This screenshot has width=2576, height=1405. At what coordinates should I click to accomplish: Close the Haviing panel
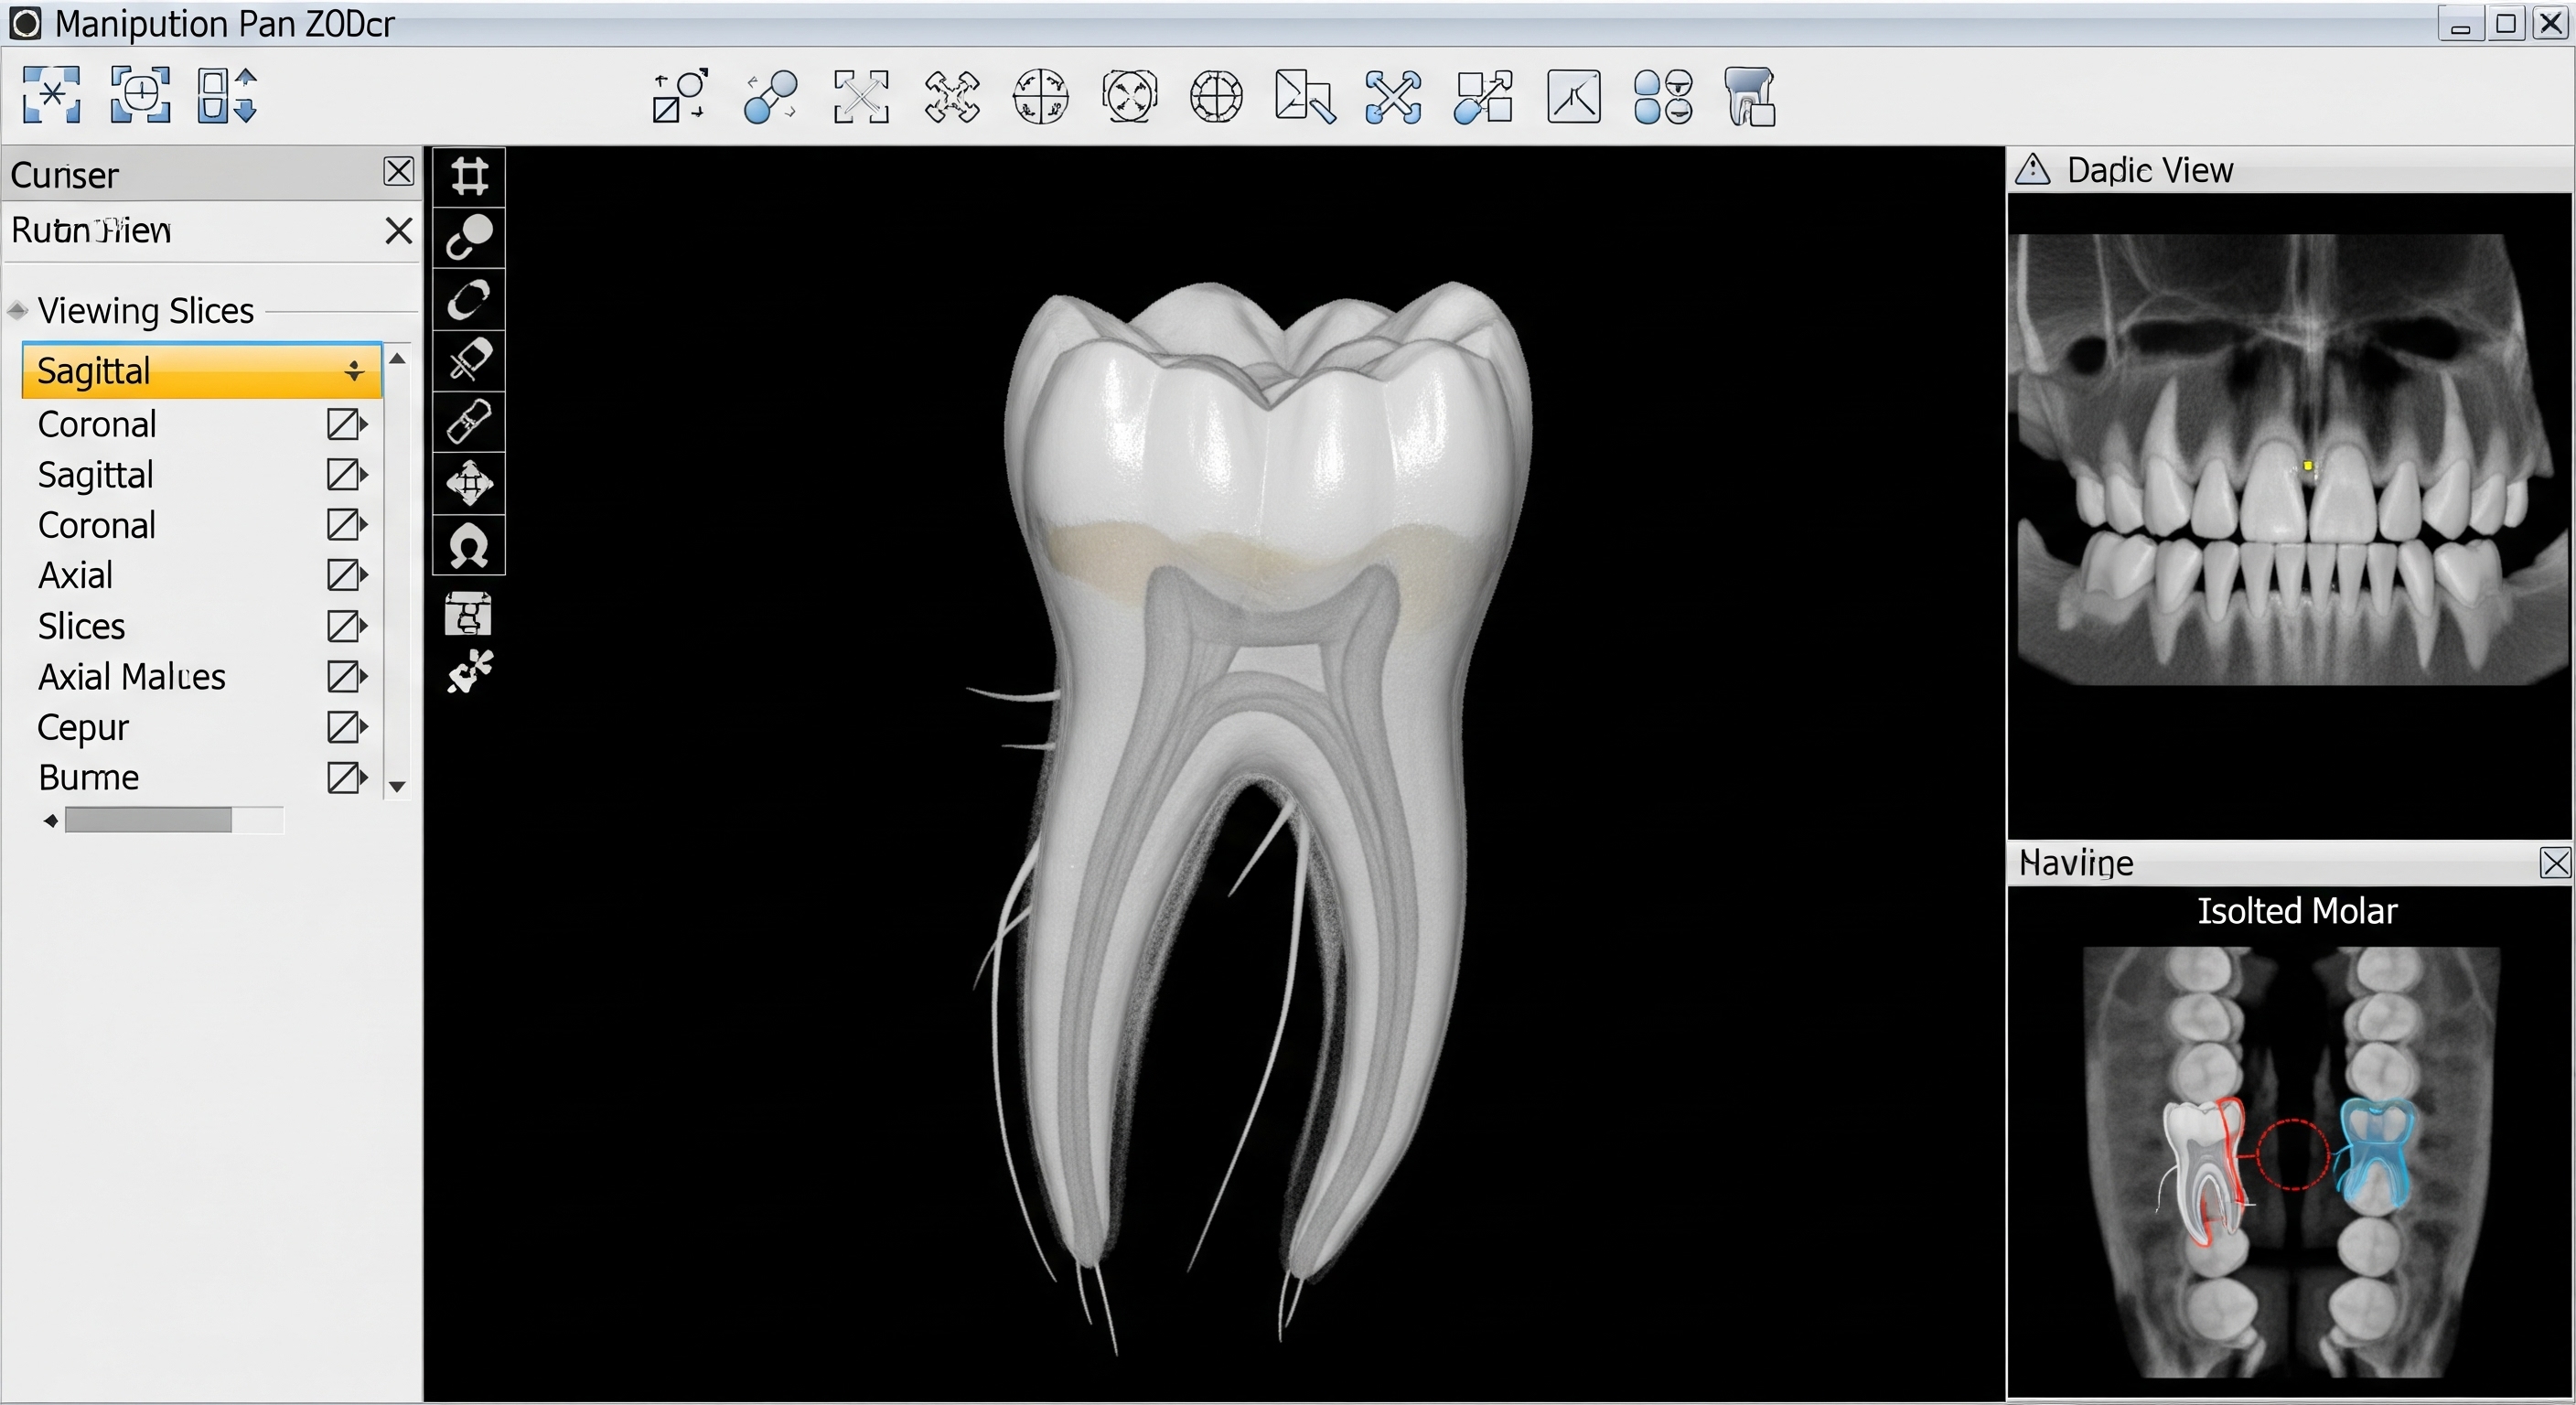[x=2555, y=863]
